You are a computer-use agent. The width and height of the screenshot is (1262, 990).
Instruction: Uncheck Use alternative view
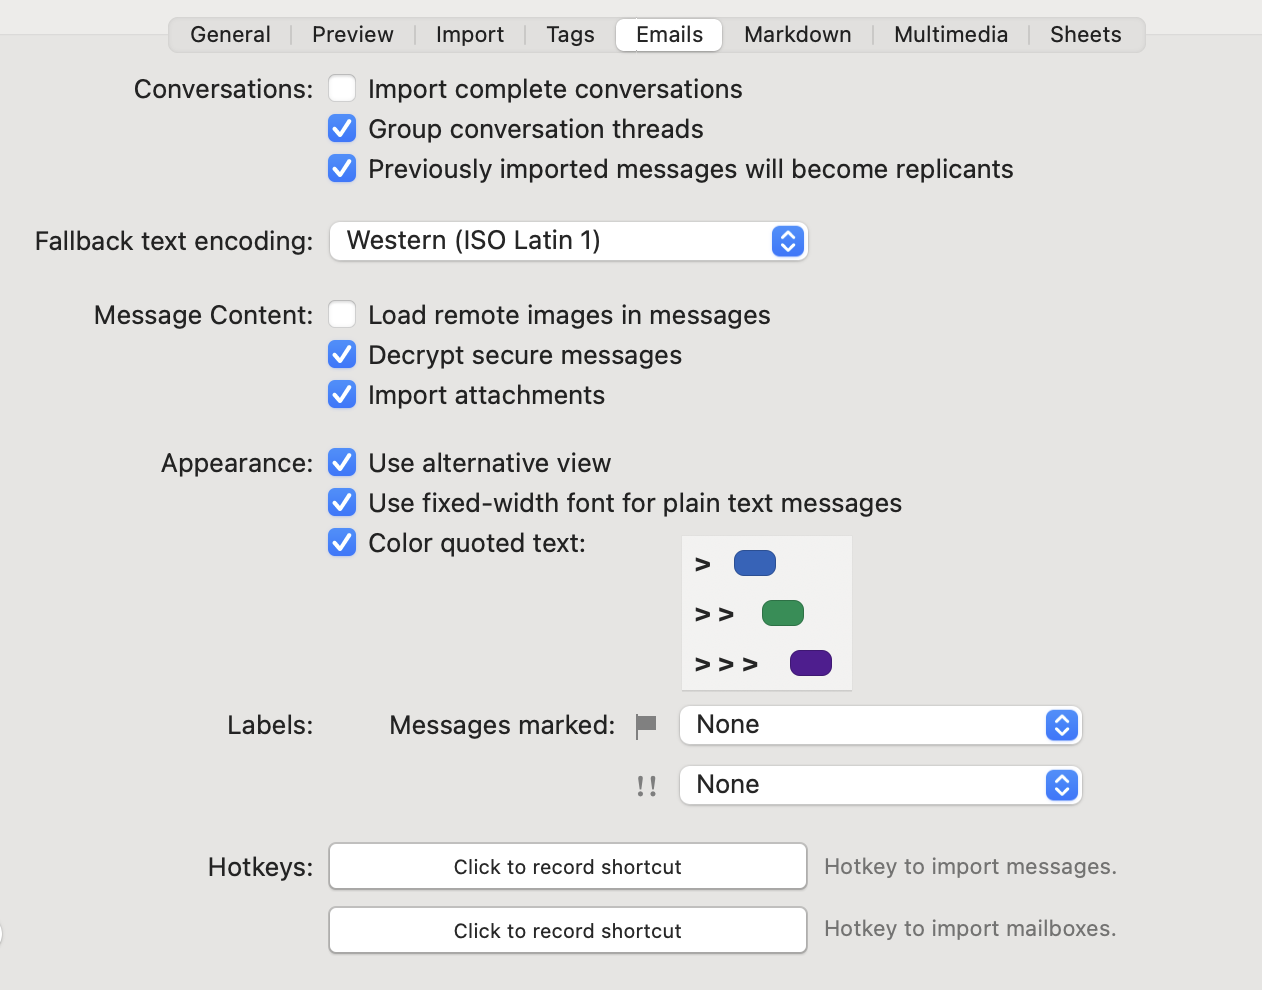tap(342, 463)
